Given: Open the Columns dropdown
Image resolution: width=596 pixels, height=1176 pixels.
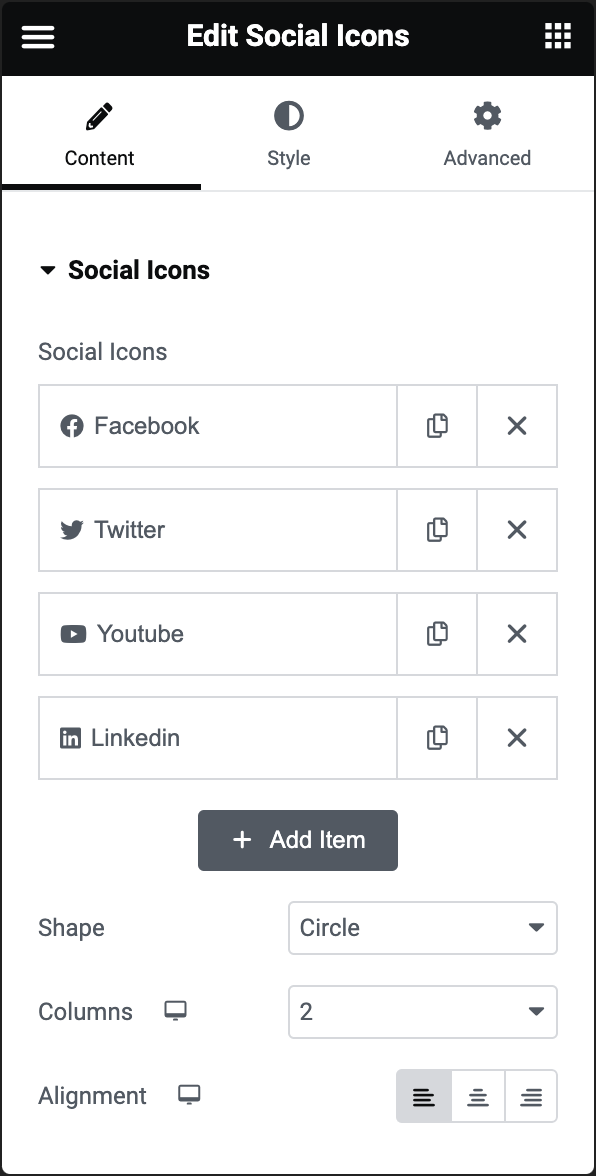Looking at the screenshot, I should 422,1012.
